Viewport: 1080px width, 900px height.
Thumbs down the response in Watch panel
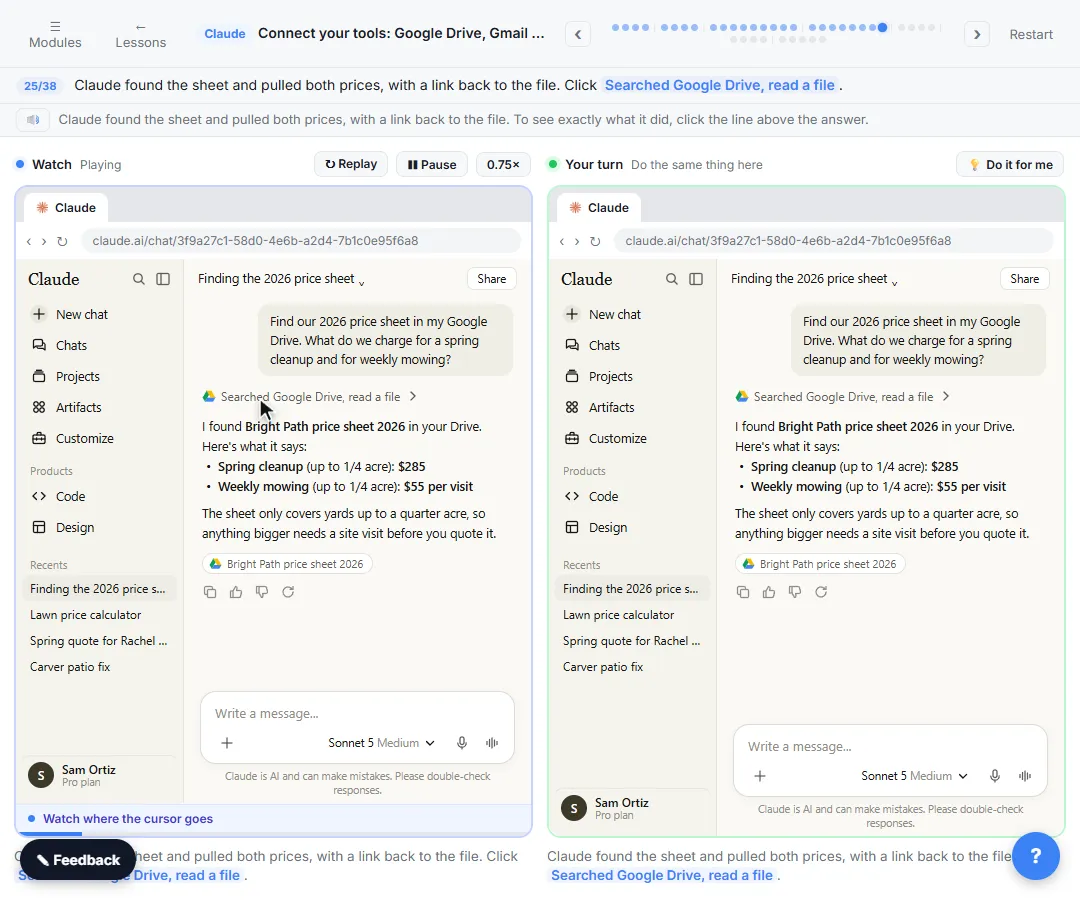coord(262,592)
